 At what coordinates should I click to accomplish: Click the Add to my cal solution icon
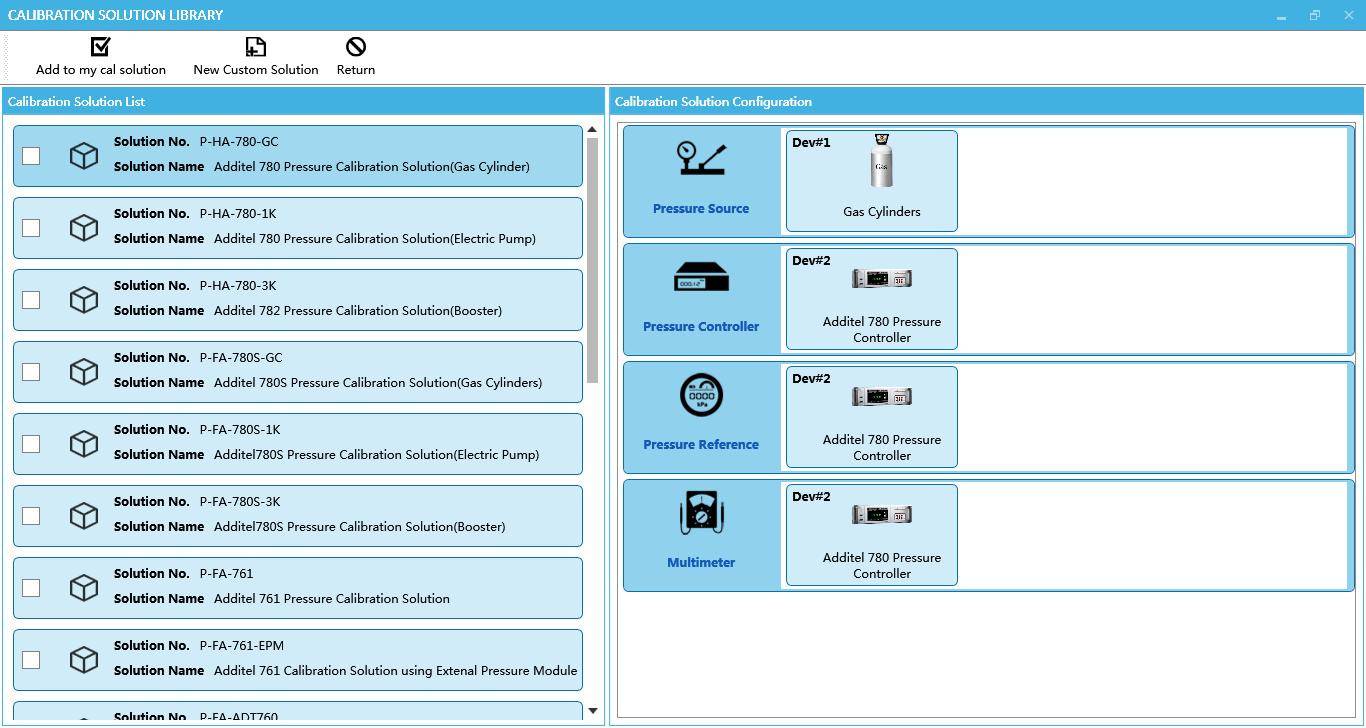click(x=101, y=46)
